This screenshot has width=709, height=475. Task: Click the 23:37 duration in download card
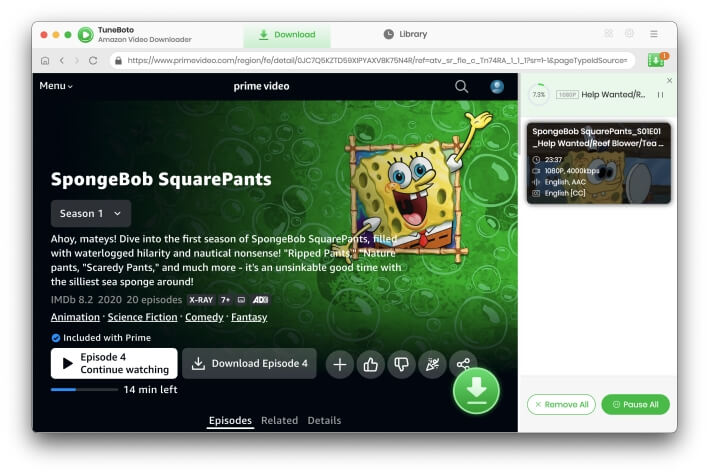[x=553, y=160]
